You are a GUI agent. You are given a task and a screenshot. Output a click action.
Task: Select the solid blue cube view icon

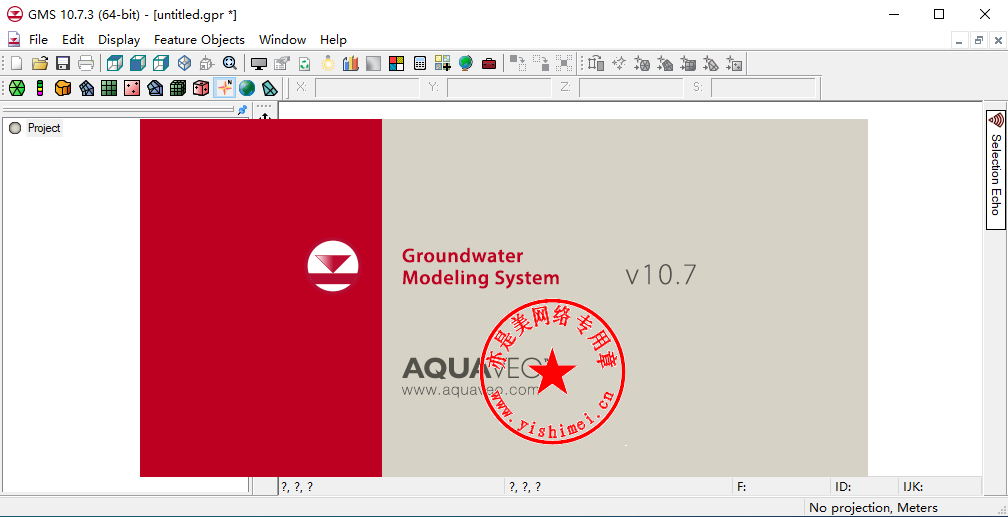(x=138, y=63)
